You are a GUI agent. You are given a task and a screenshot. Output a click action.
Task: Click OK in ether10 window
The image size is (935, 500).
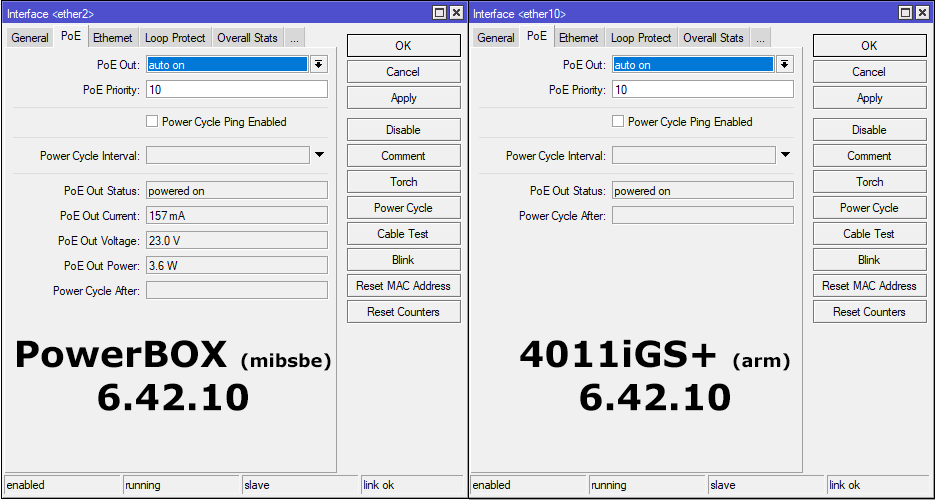(869, 45)
